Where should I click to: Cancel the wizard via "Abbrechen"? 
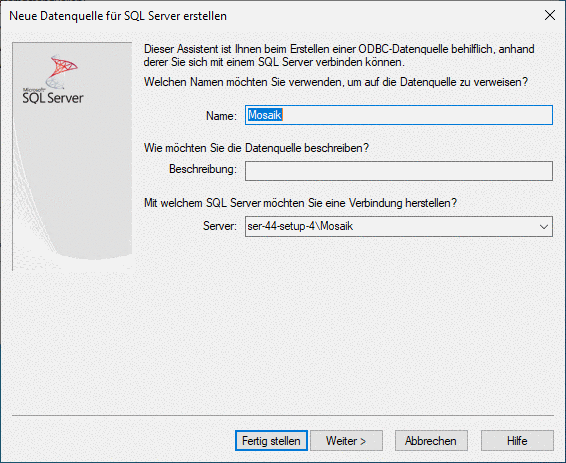(x=431, y=441)
